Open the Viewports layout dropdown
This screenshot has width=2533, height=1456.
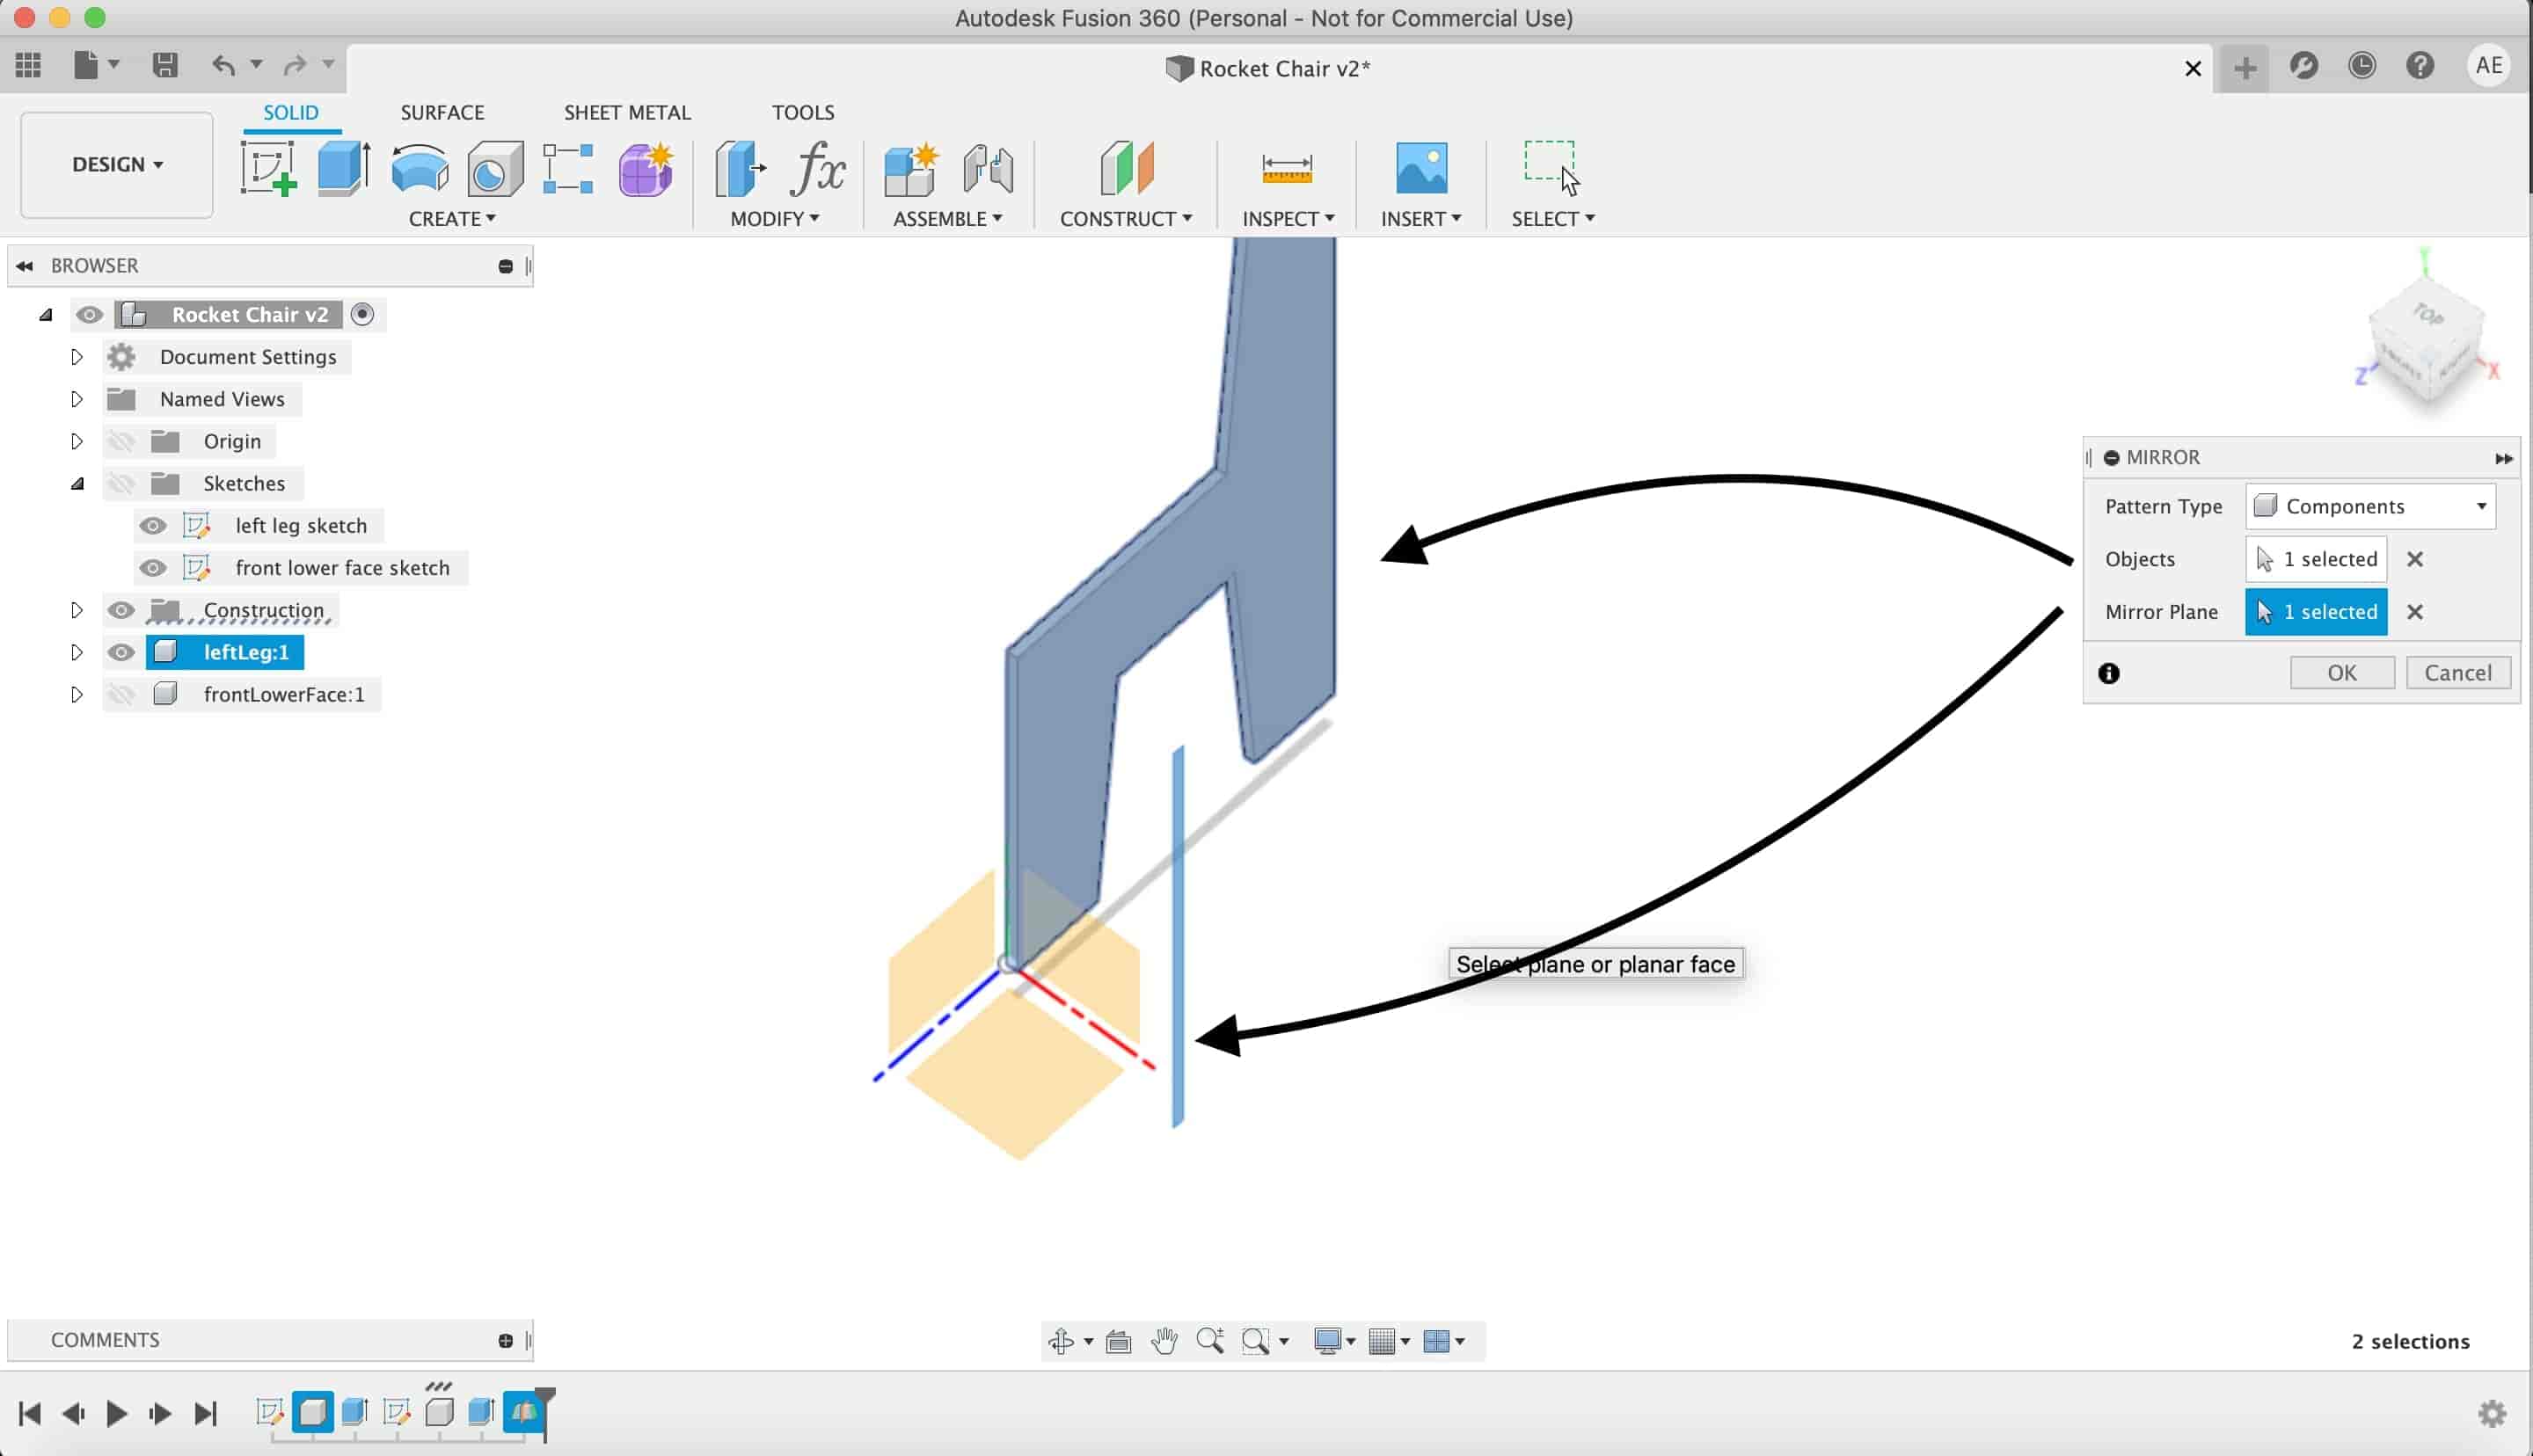pos(1444,1341)
